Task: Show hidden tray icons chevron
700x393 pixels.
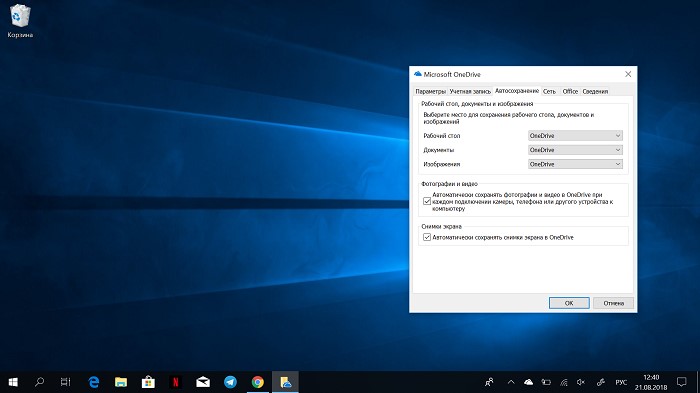Action: point(511,382)
